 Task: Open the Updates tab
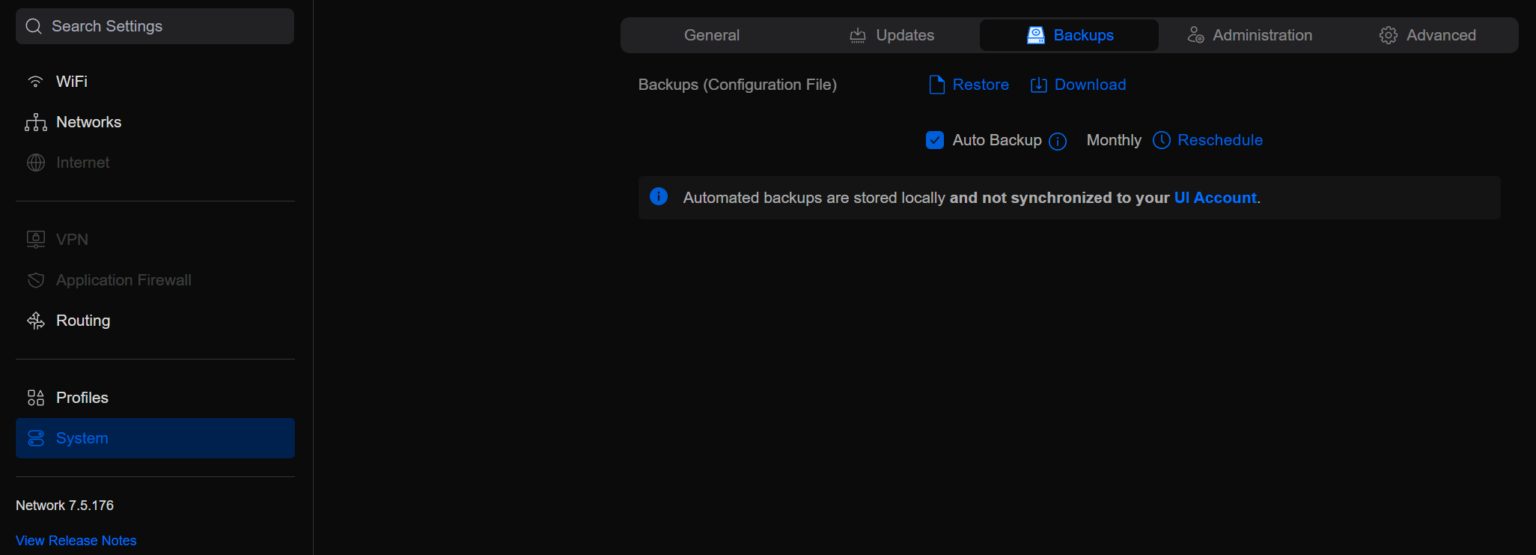[x=892, y=35]
